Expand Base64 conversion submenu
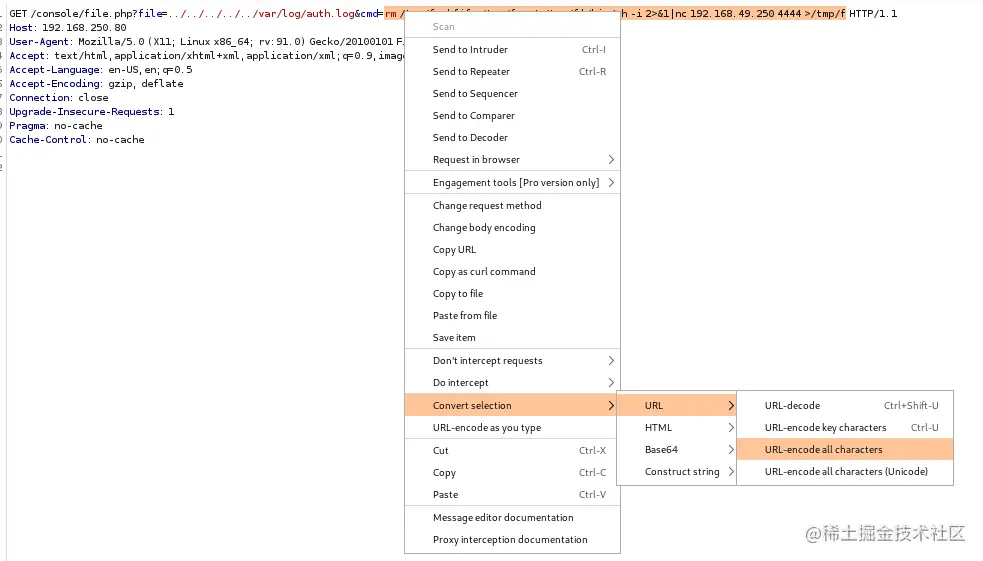 pos(677,449)
